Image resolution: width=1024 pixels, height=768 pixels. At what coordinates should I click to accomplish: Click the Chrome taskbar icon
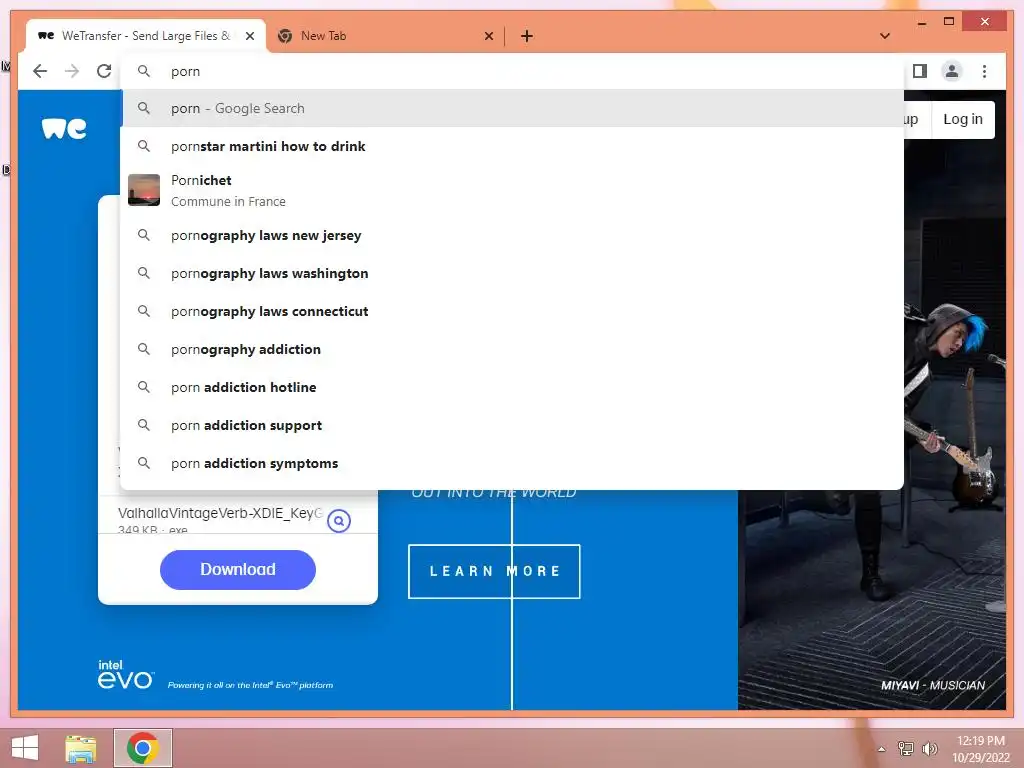pyautogui.click(x=143, y=748)
